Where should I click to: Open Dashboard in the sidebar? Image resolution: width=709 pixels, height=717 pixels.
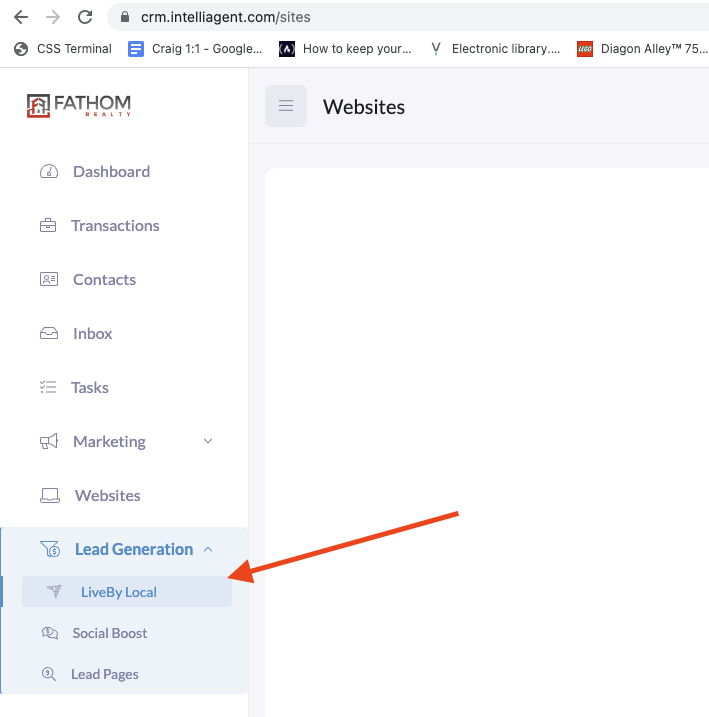tap(112, 171)
